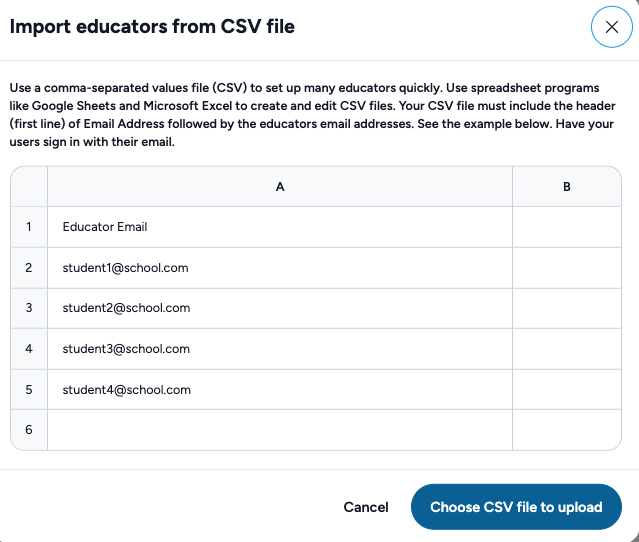Click the top-left corner cell of example table

pos(29,187)
